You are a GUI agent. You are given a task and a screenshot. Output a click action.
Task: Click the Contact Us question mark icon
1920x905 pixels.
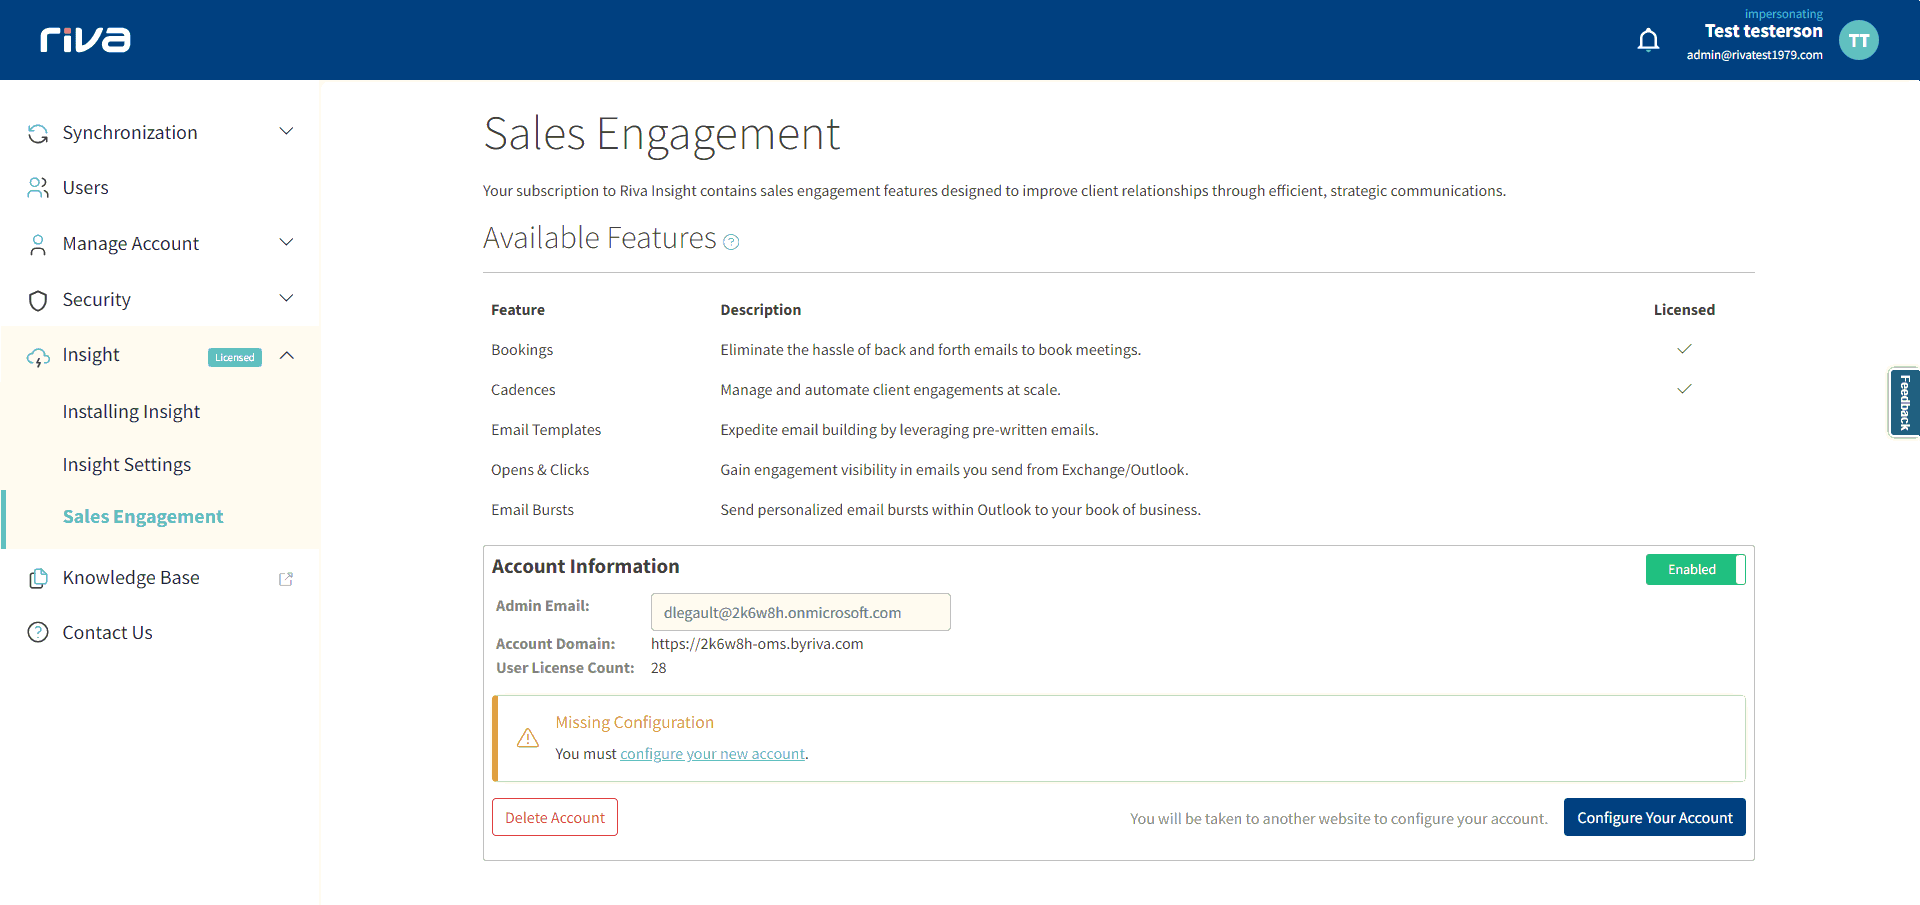coord(37,632)
